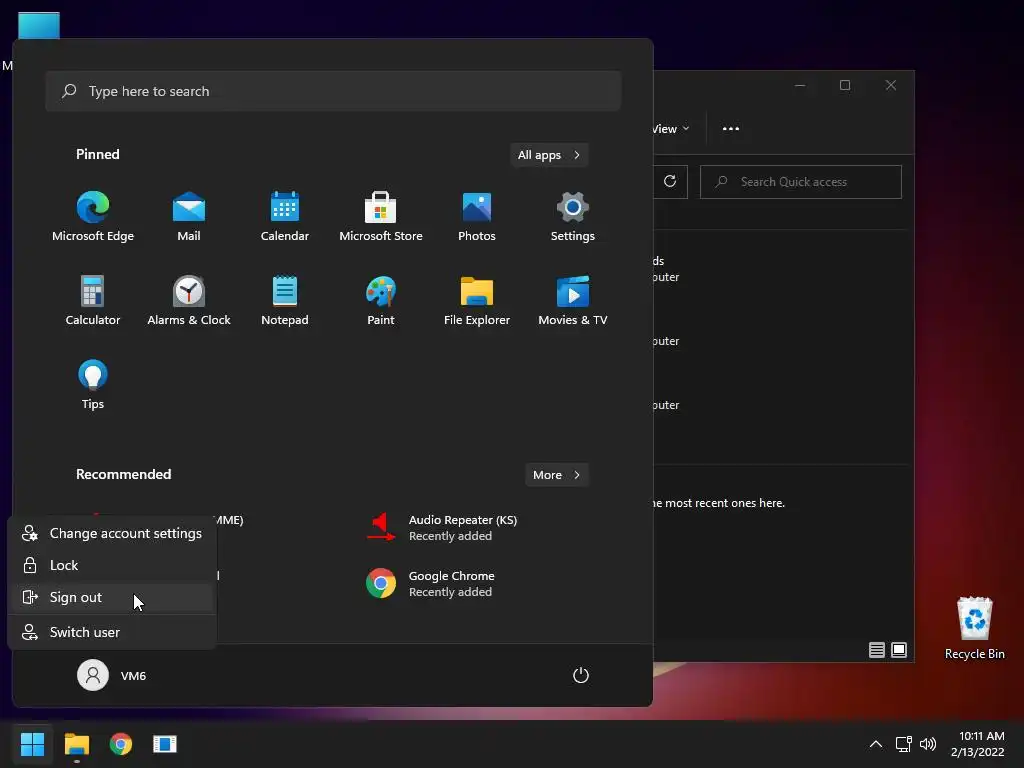Launch Notepad from pinned apps
This screenshot has width=1024, height=768.
[285, 300]
